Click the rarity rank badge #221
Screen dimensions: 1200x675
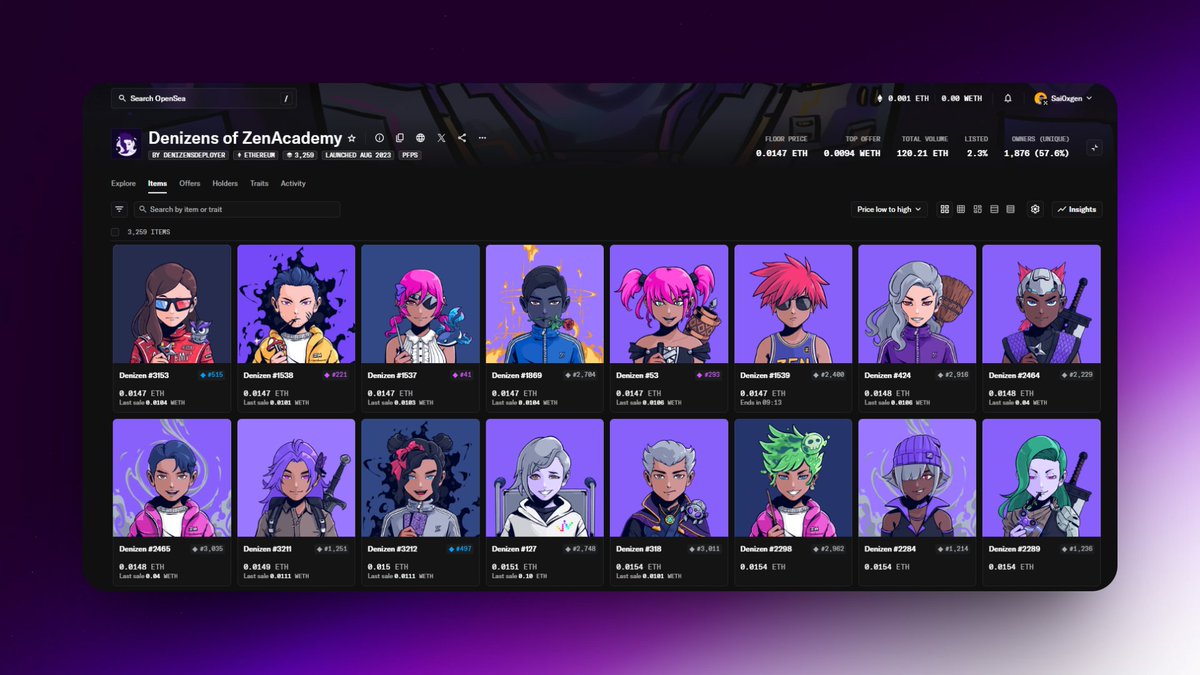pyautogui.click(x=336, y=375)
